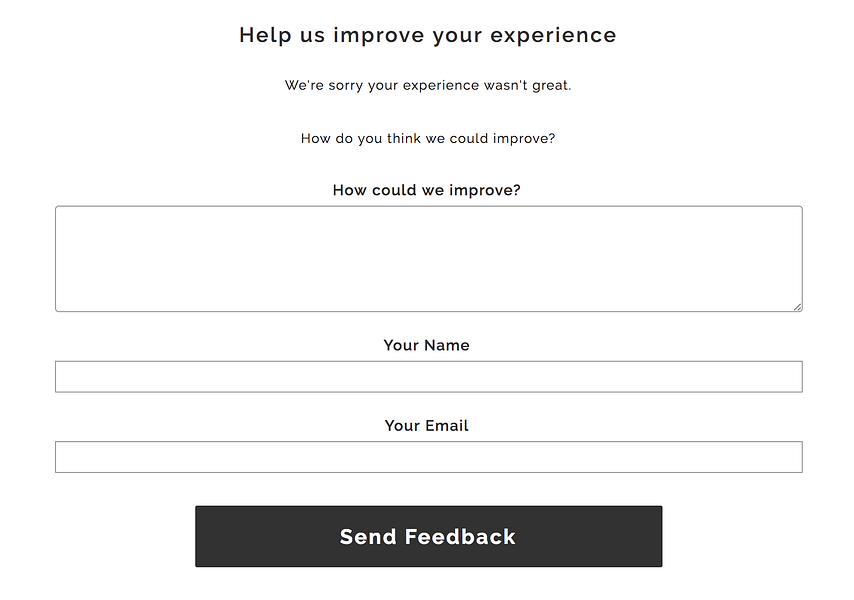
Task: Click the apology message text
Action: pyautogui.click(x=428, y=85)
